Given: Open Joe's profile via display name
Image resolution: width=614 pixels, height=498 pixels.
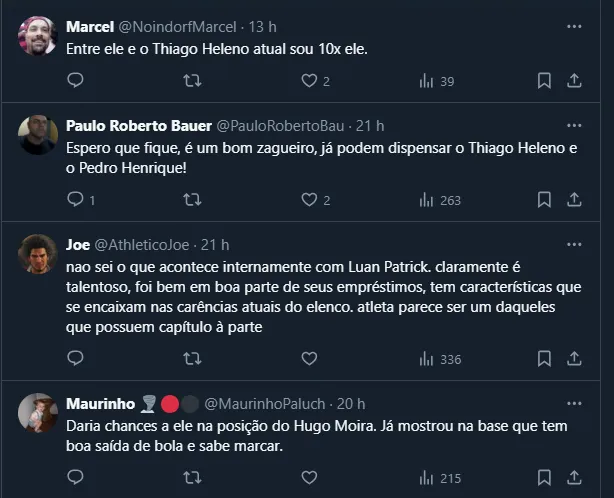Looking at the screenshot, I should click(x=77, y=244).
